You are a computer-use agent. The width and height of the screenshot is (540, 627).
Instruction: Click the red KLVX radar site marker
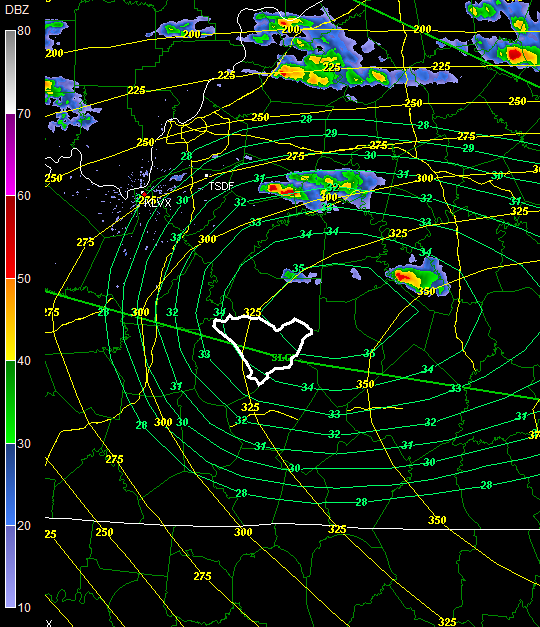144,194
